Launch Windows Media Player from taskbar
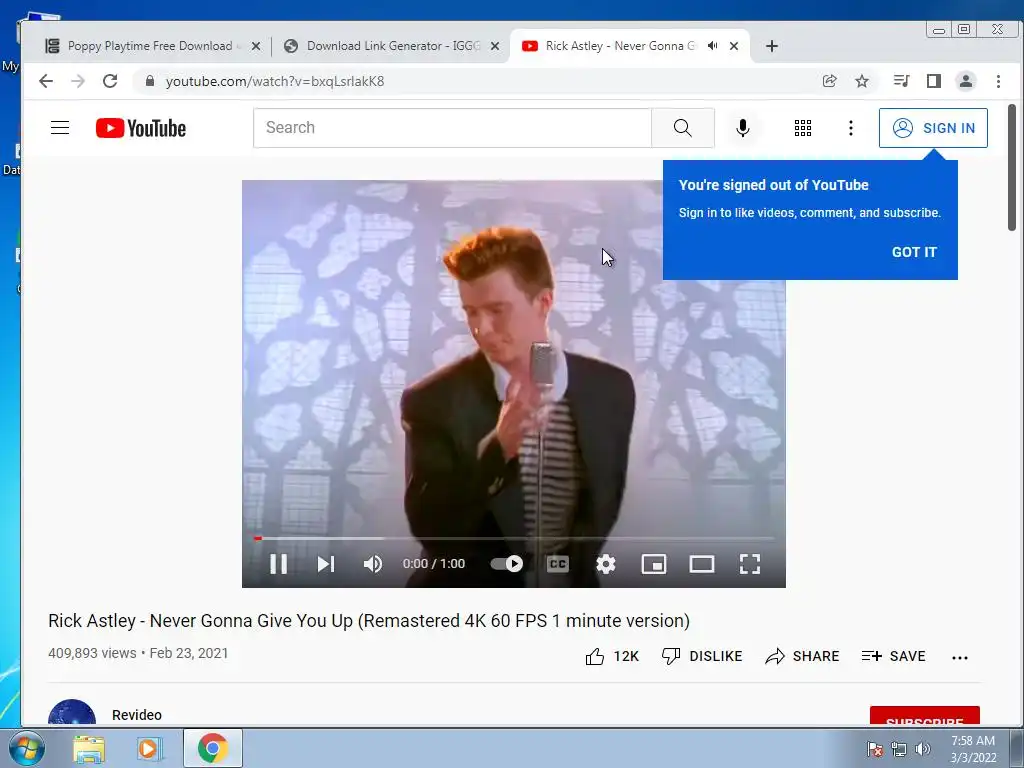Viewport: 1024px width, 768px height. 149,749
